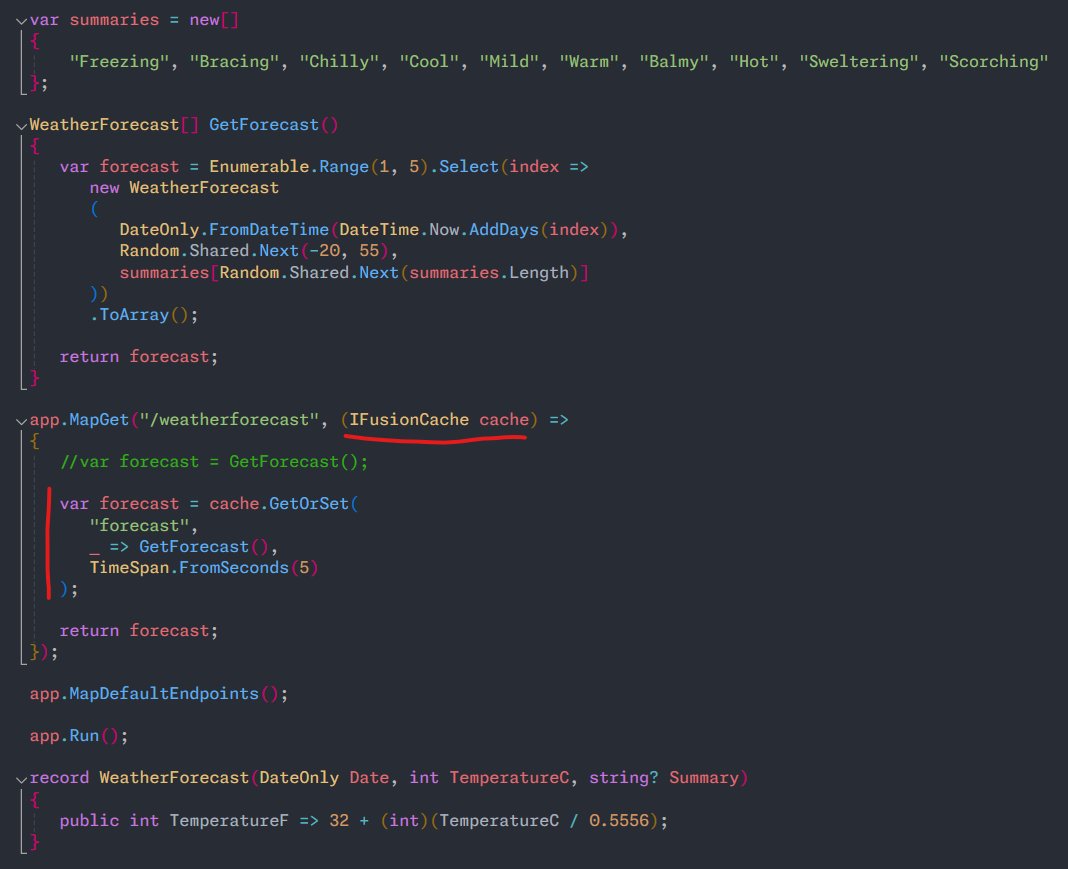This screenshot has width=1068, height=869.
Task: Click the value 55 in Random.Shared.Next
Action: point(369,251)
